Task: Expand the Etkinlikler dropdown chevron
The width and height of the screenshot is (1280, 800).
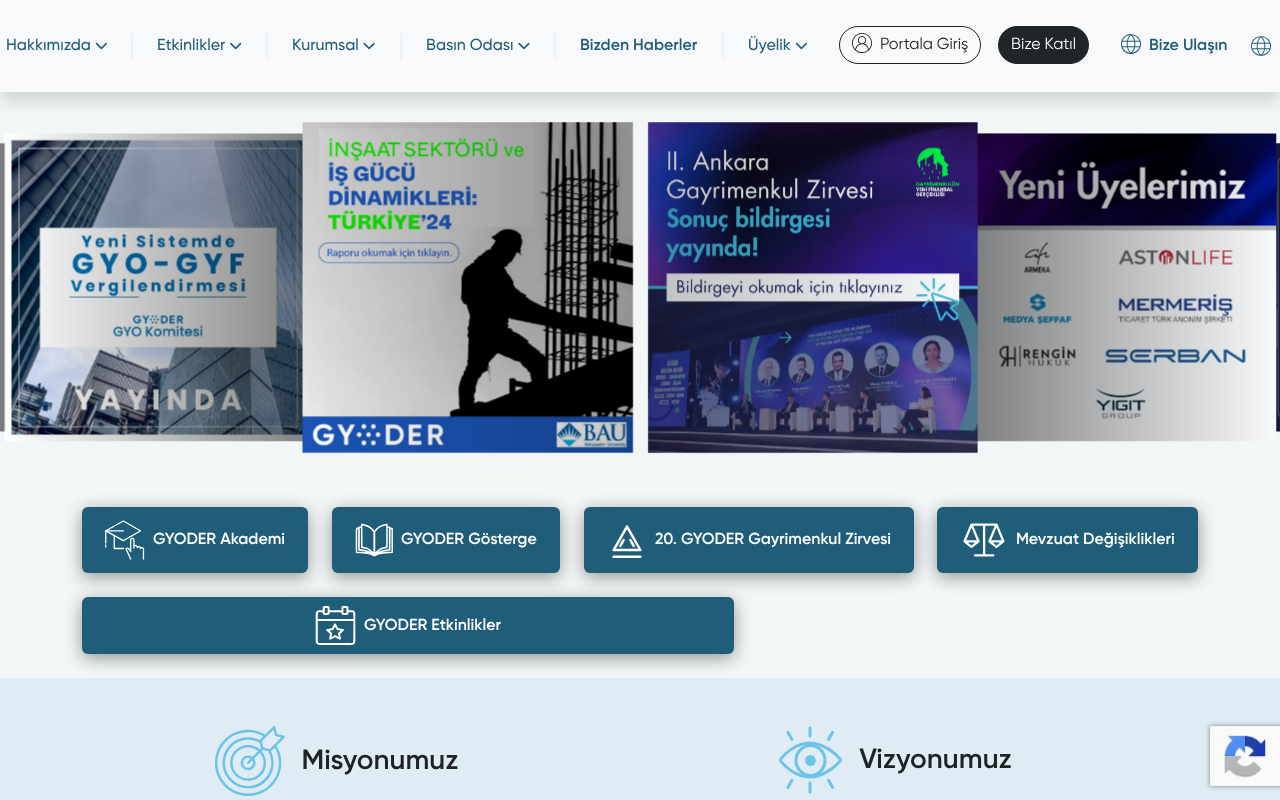Action: tap(236, 46)
